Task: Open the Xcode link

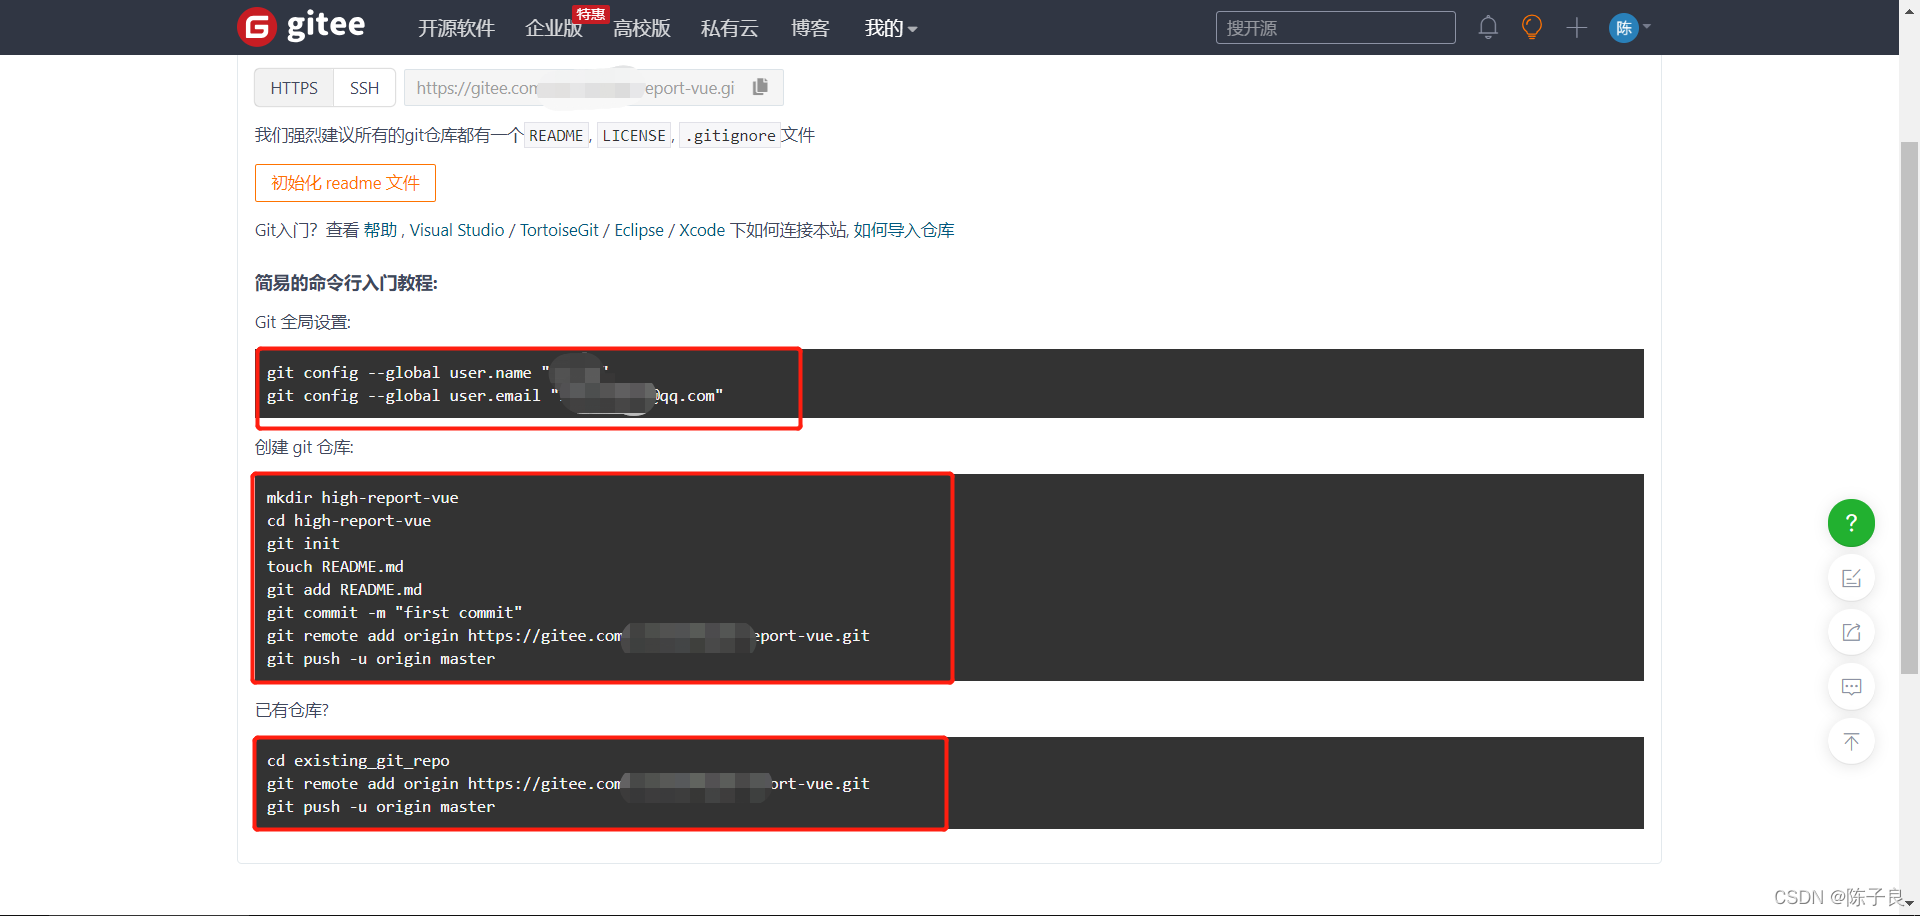Action: click(x=702, y=230)
